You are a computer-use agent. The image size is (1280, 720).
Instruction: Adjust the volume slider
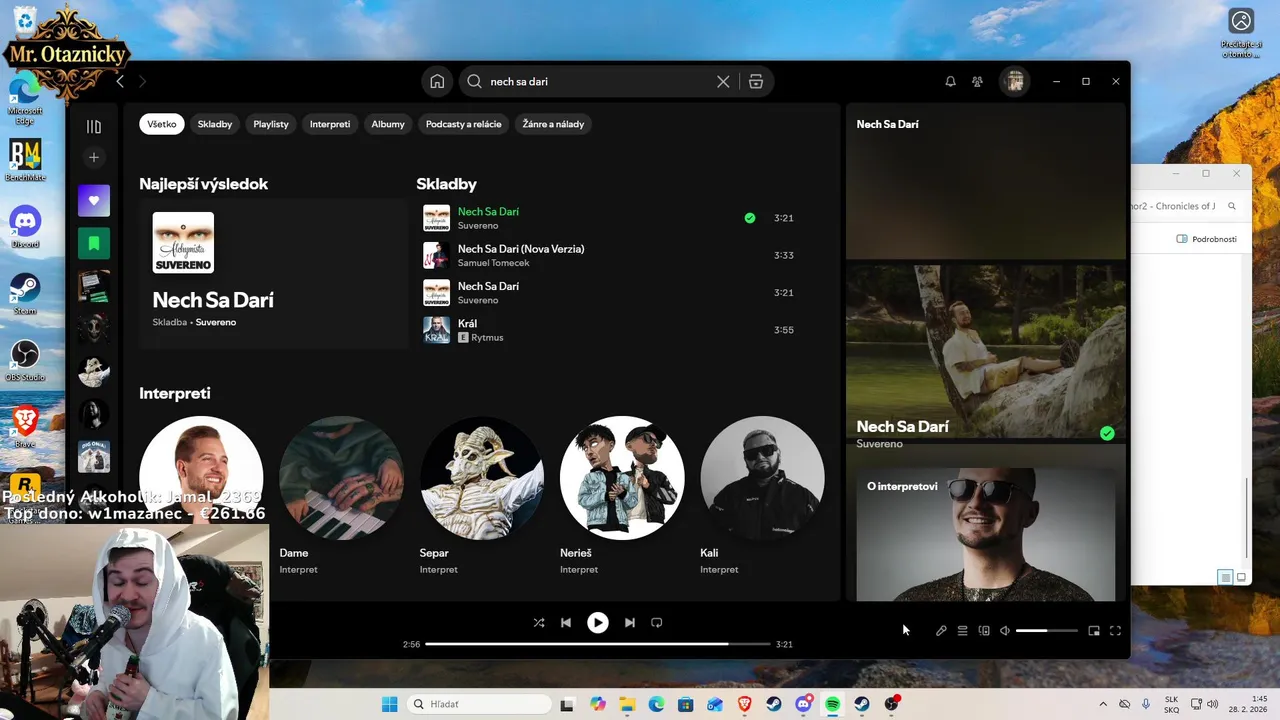click(1047, 631)
